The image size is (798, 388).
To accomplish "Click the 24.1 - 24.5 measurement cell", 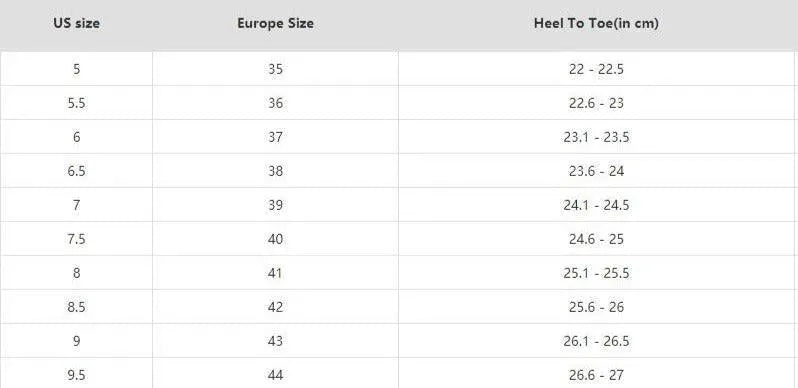I will click(x=596, y=205).
